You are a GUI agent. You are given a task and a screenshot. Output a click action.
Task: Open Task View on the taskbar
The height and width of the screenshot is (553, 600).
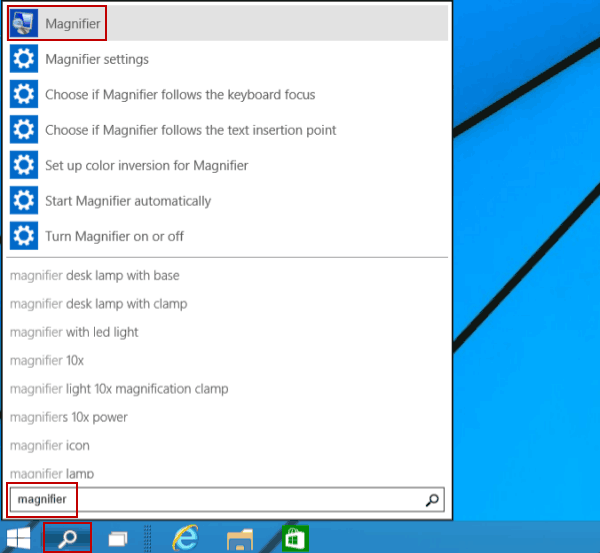coord(118,539)
